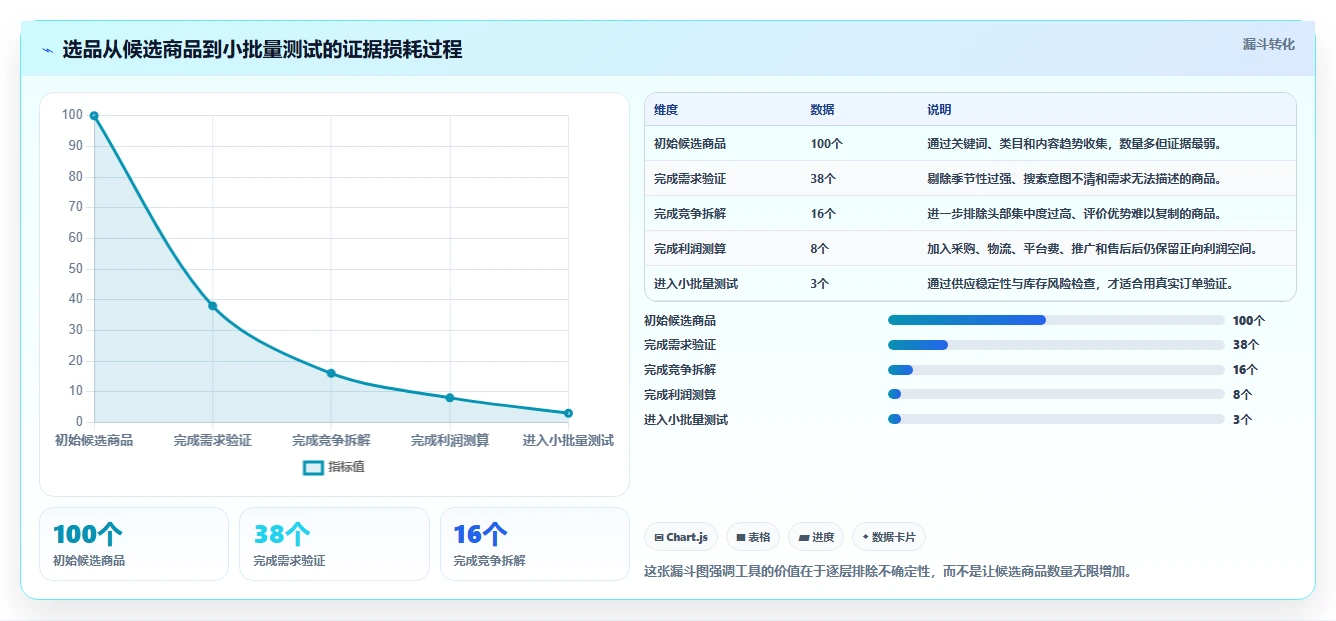The width and height of the screenshot is (1336, 621).
Task: Click the 100个 value beside the progress bar
Action: [x=1249, y=321]
